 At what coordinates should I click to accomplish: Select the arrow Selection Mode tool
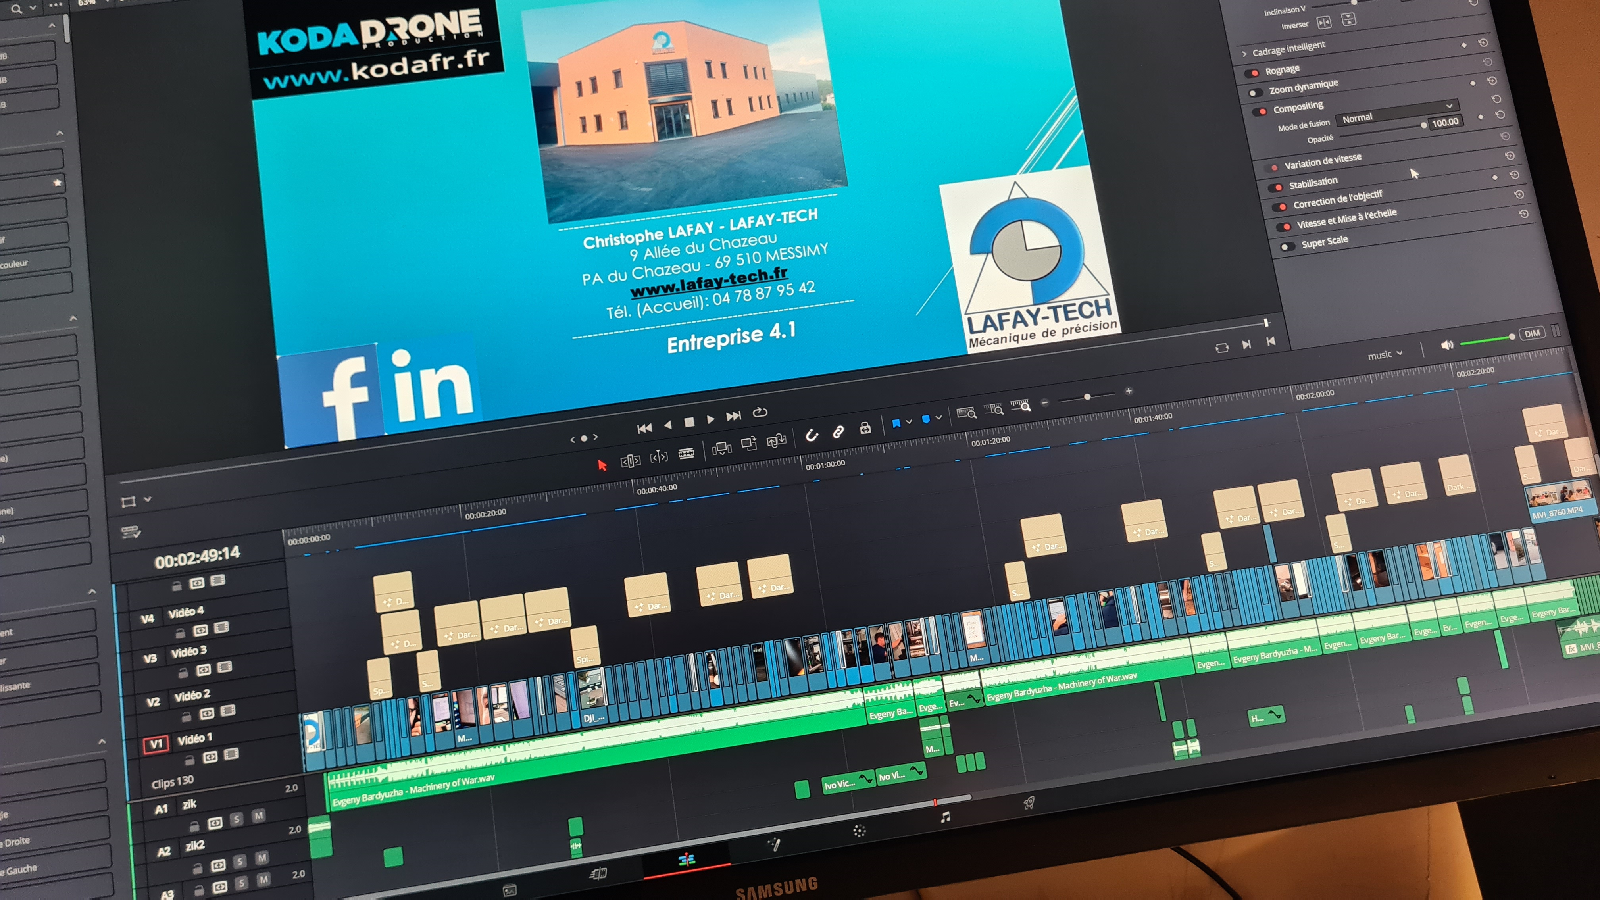coord(602,465)
